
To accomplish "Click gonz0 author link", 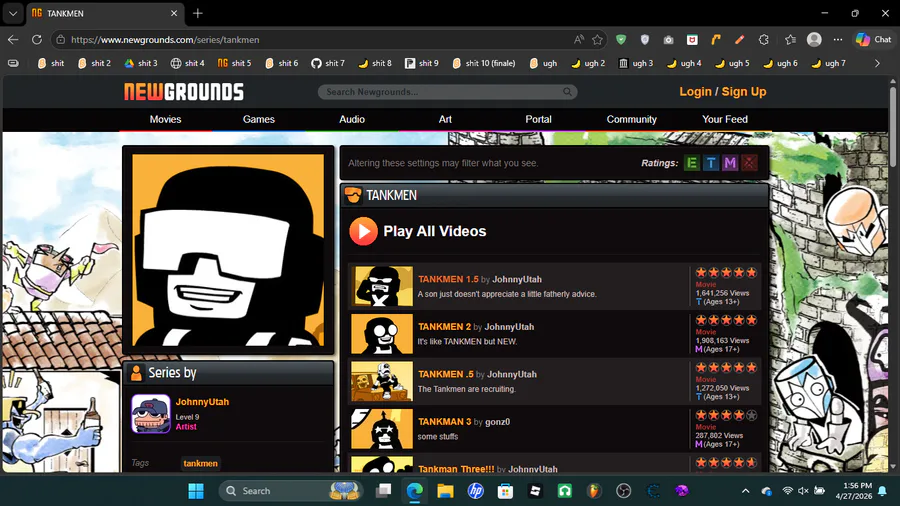I will tap(498, 422).
